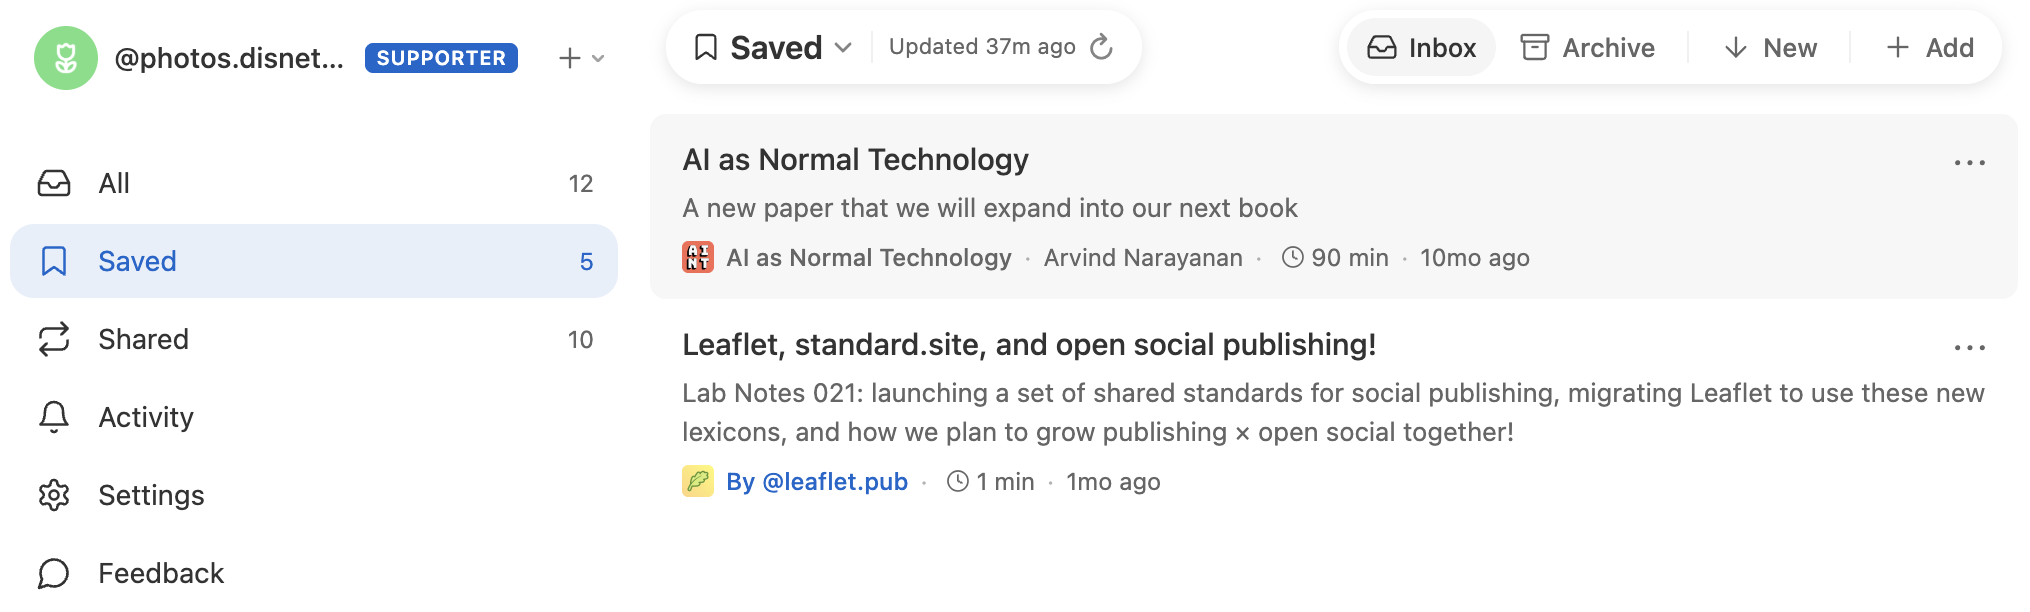Switch to the Archive tab
Viewport: 2030px width, 612px height.
[1587, 48]
